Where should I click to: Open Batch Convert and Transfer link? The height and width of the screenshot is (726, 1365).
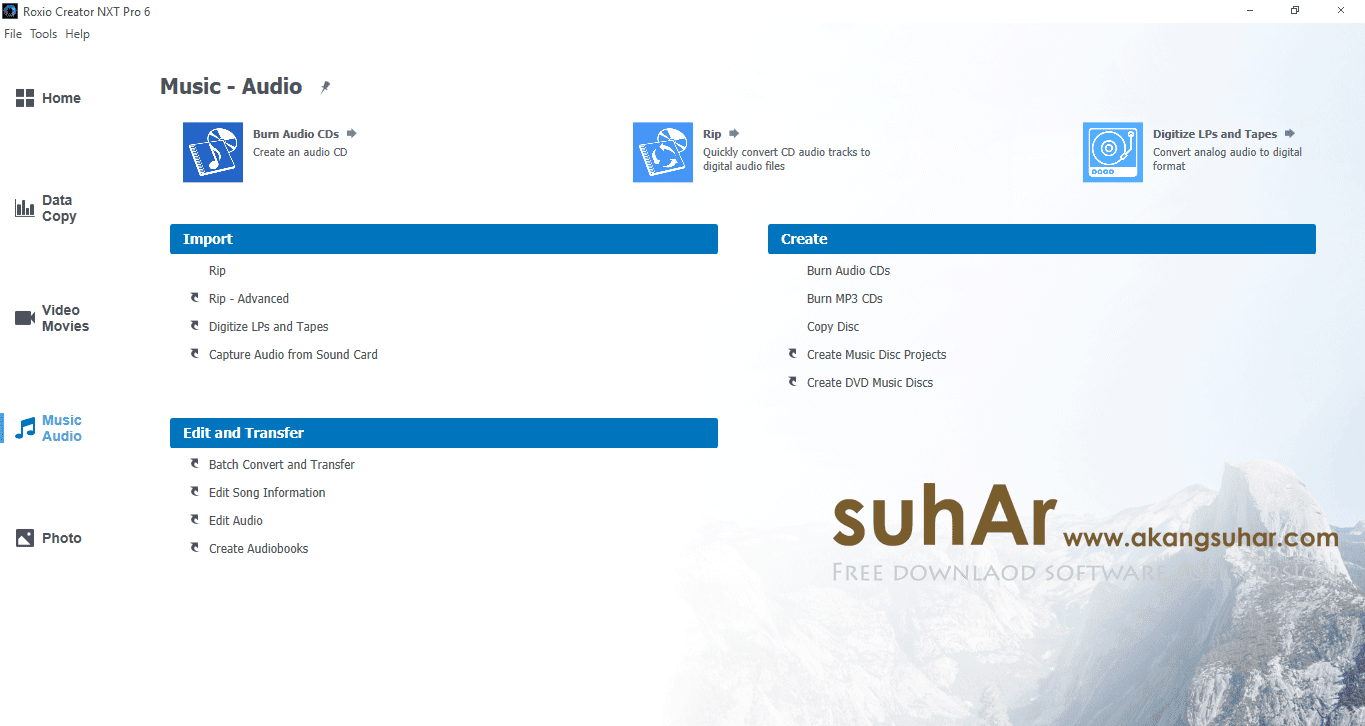pyautogui.click(x=282, y=465)
